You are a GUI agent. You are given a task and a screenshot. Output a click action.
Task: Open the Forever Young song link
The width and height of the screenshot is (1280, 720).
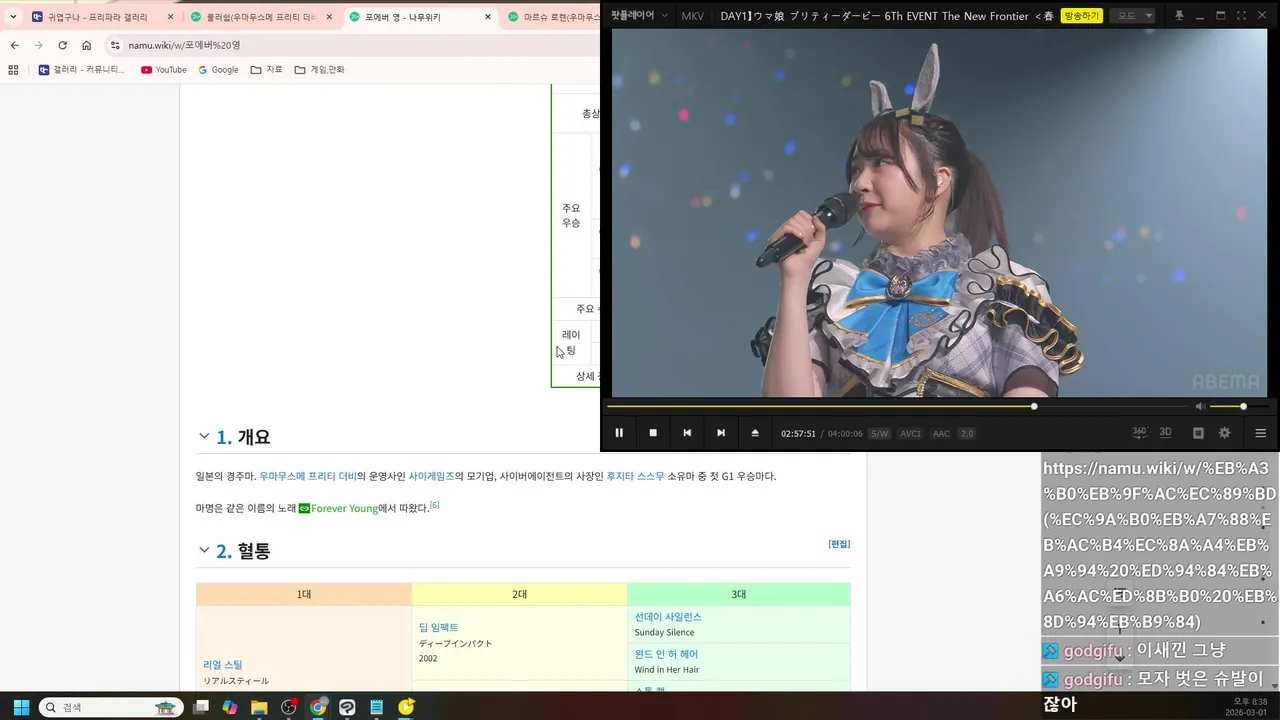(x=338, y=508)
